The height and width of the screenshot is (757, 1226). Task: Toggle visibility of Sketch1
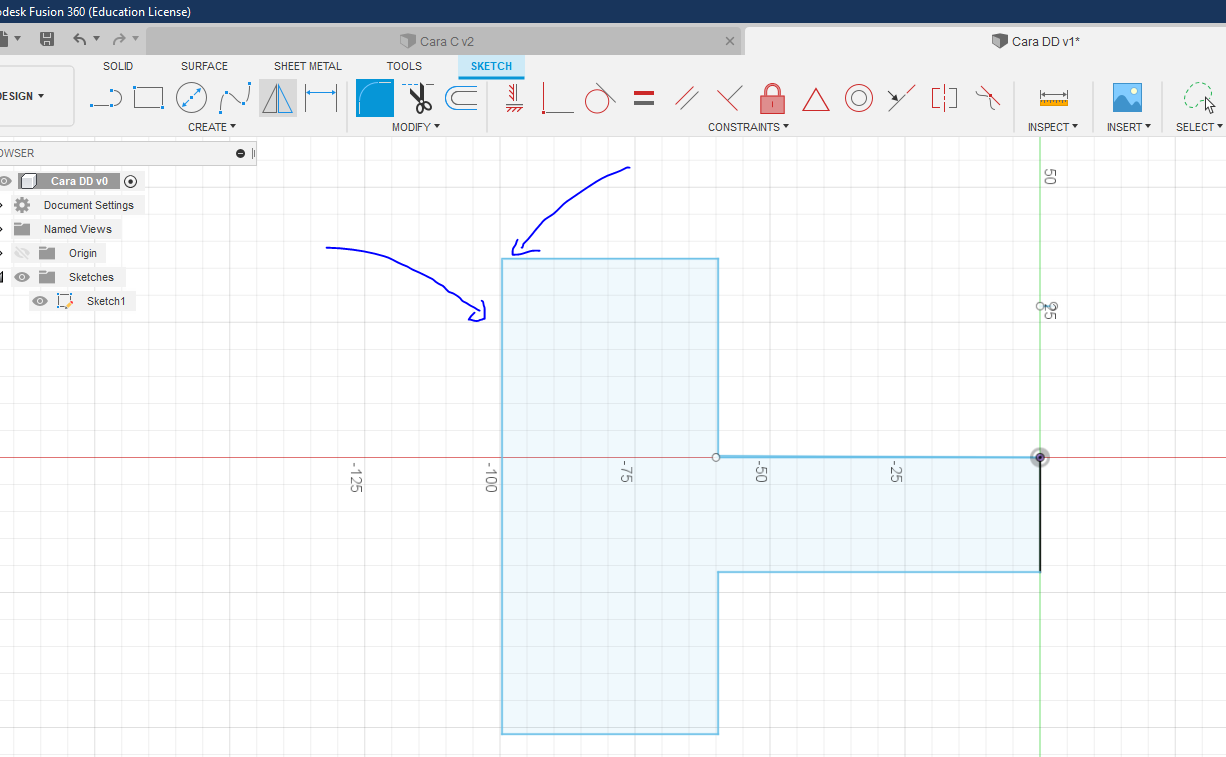(x=40, y=301)
